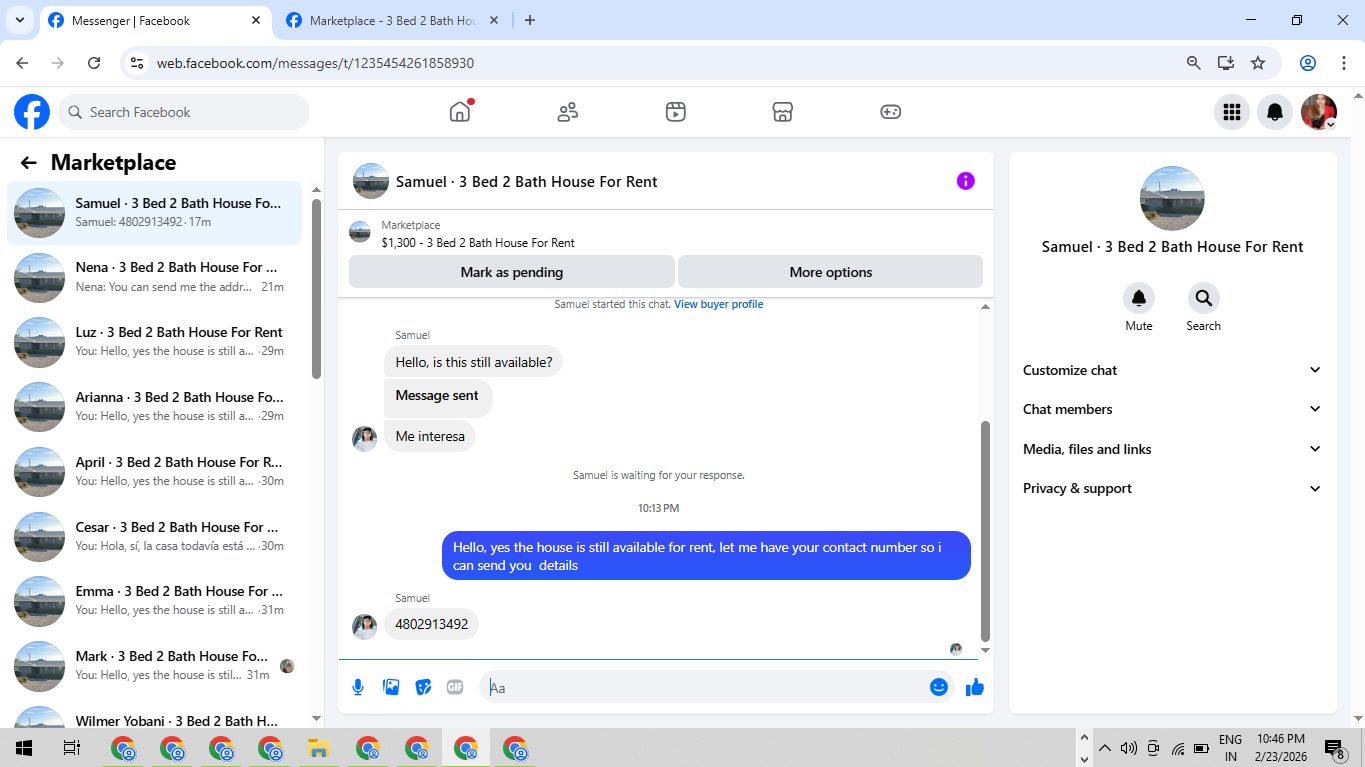Go to the Home feed icon
The width and height of the screenshot is (1365, 767).
pyautogui.click(x=460, y=112)
